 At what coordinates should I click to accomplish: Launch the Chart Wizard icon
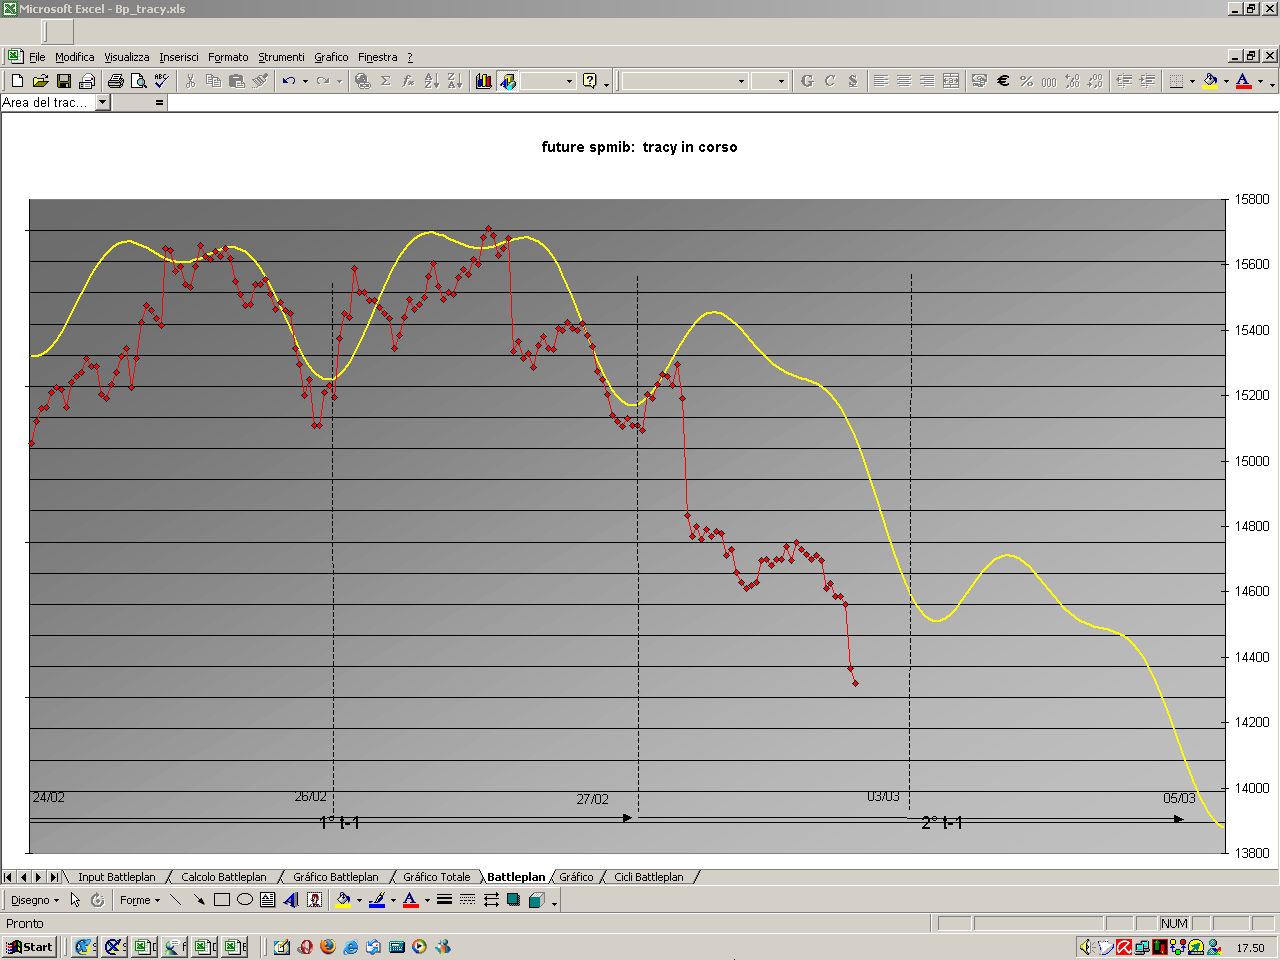point(484,81)
